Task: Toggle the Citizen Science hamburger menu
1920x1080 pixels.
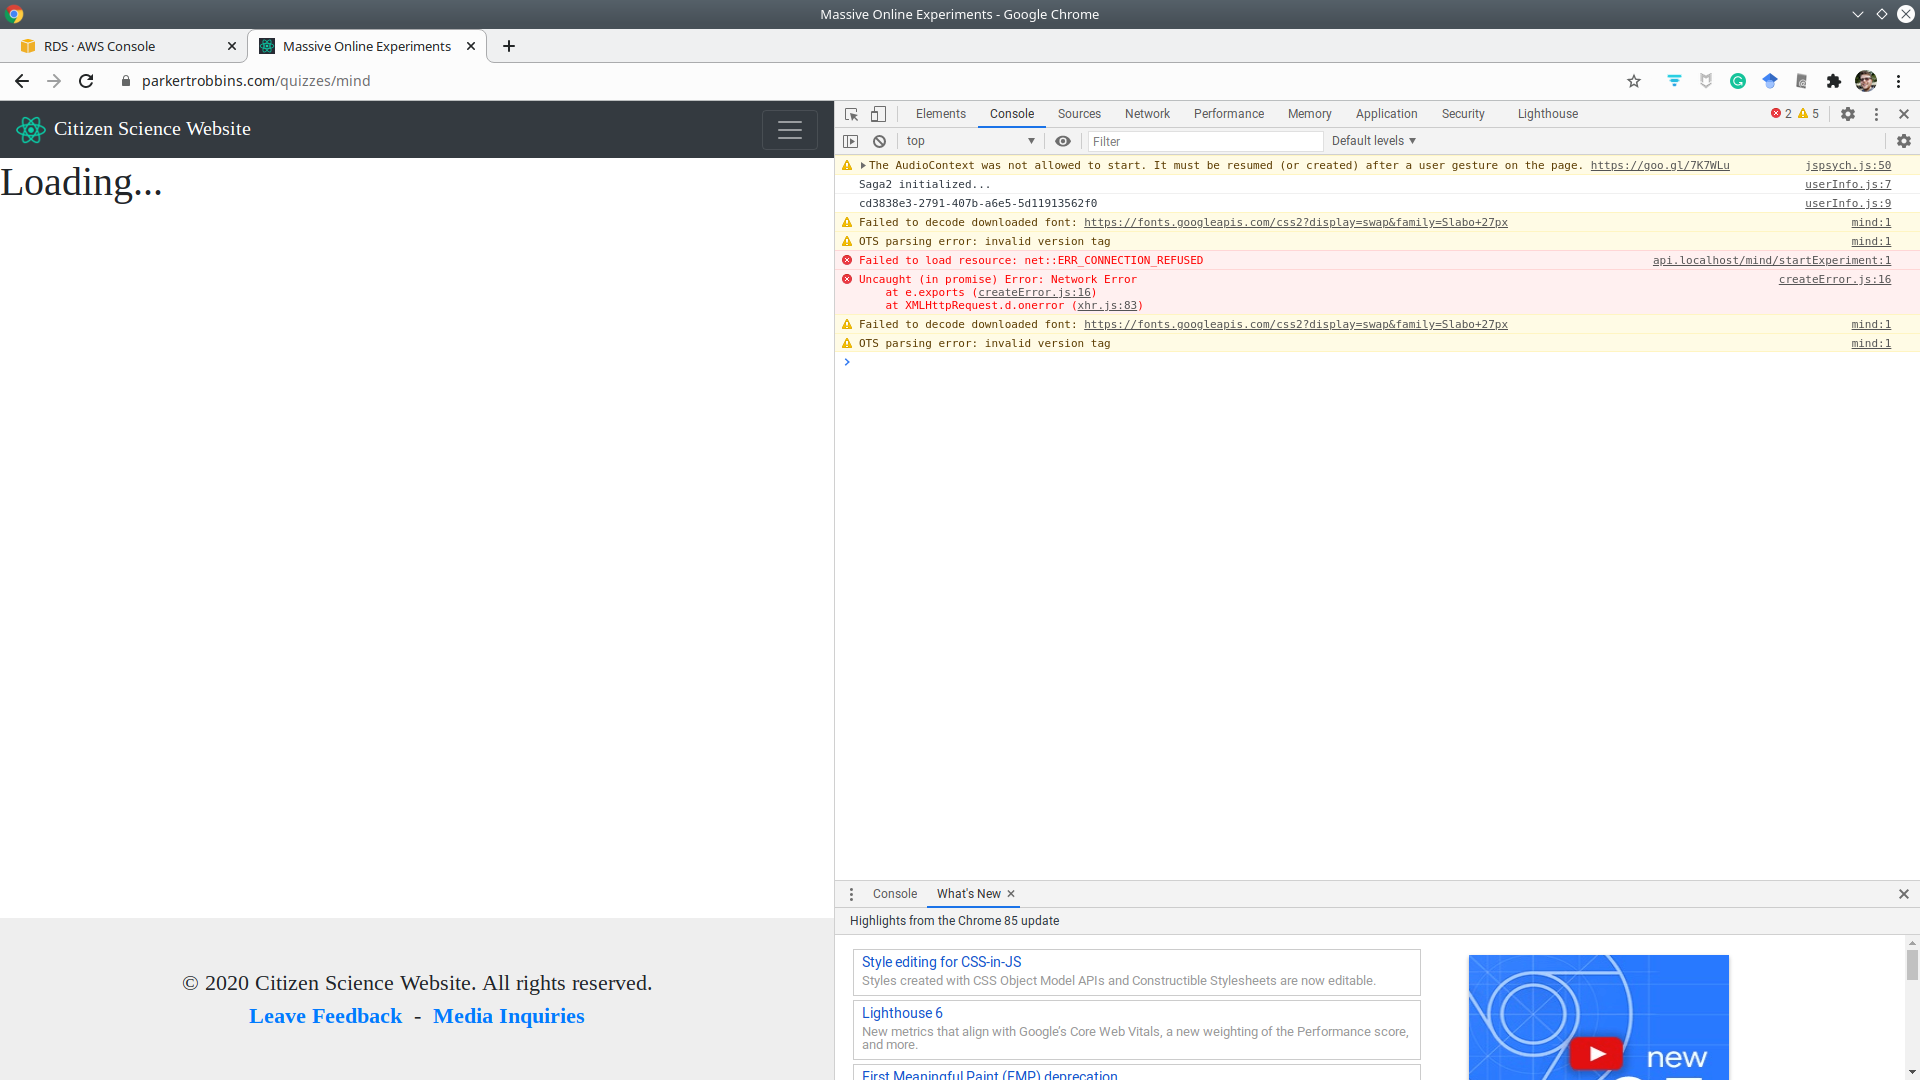Action: coord(790,129)
